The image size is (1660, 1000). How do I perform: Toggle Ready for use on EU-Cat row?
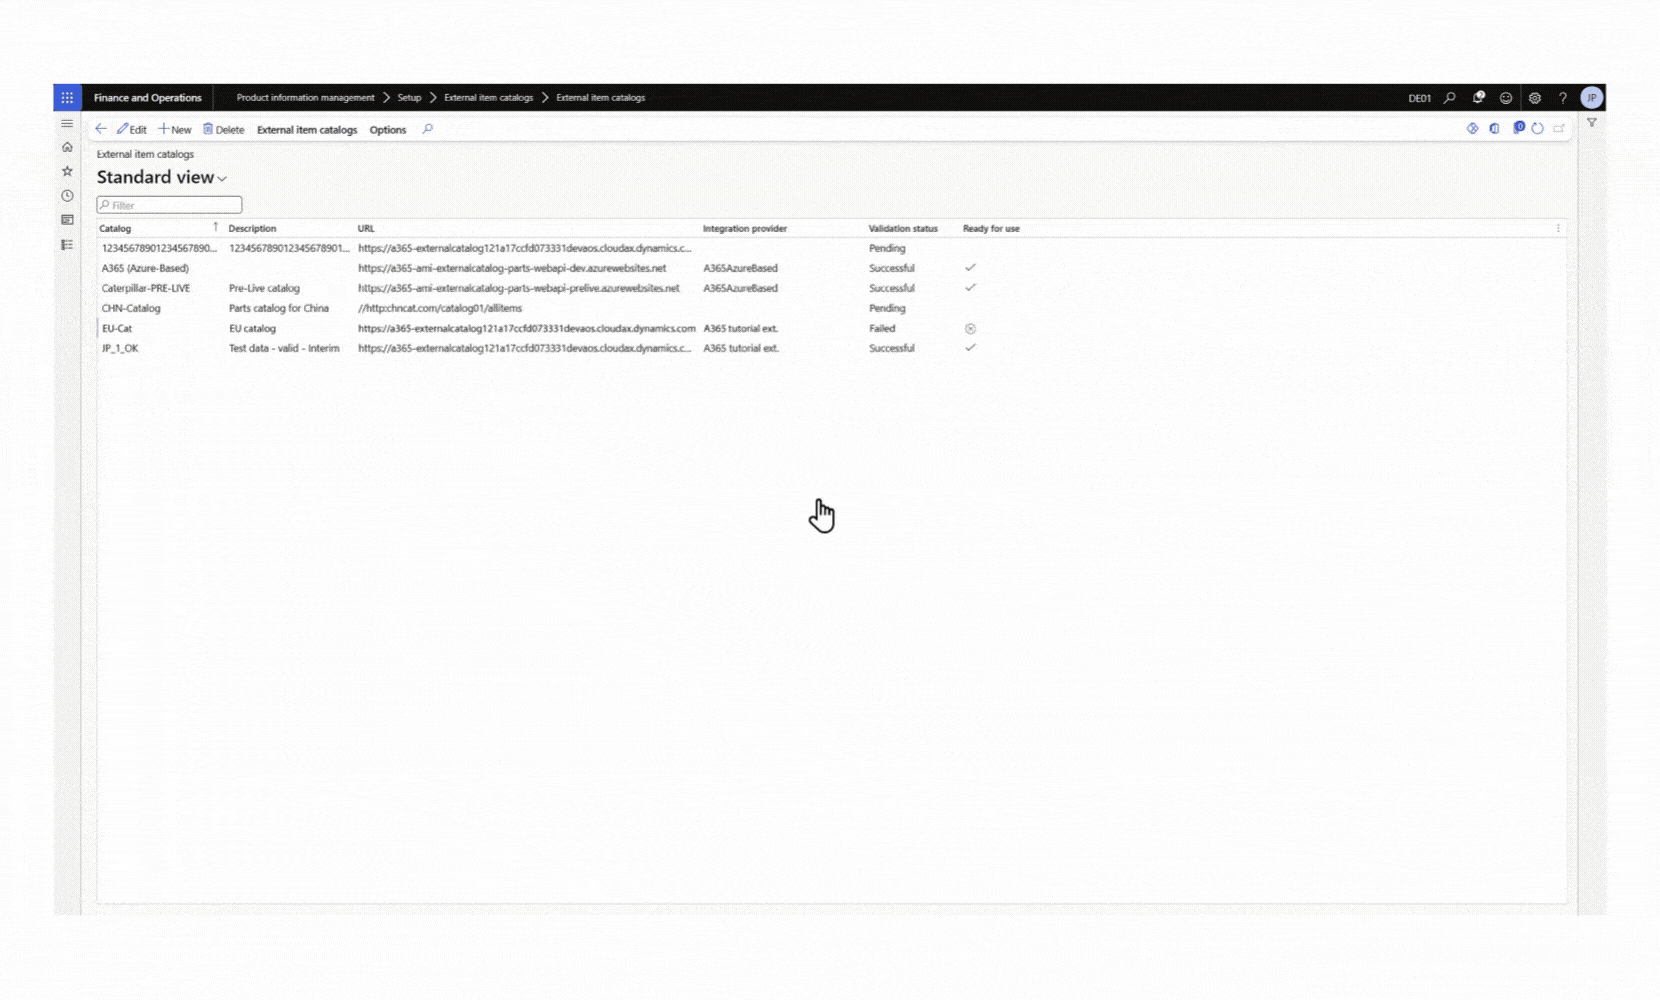click(x=970, y=328)
